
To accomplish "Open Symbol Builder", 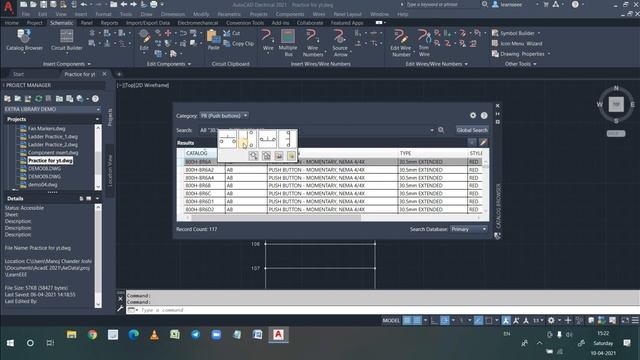I will [x=516, y=33].
